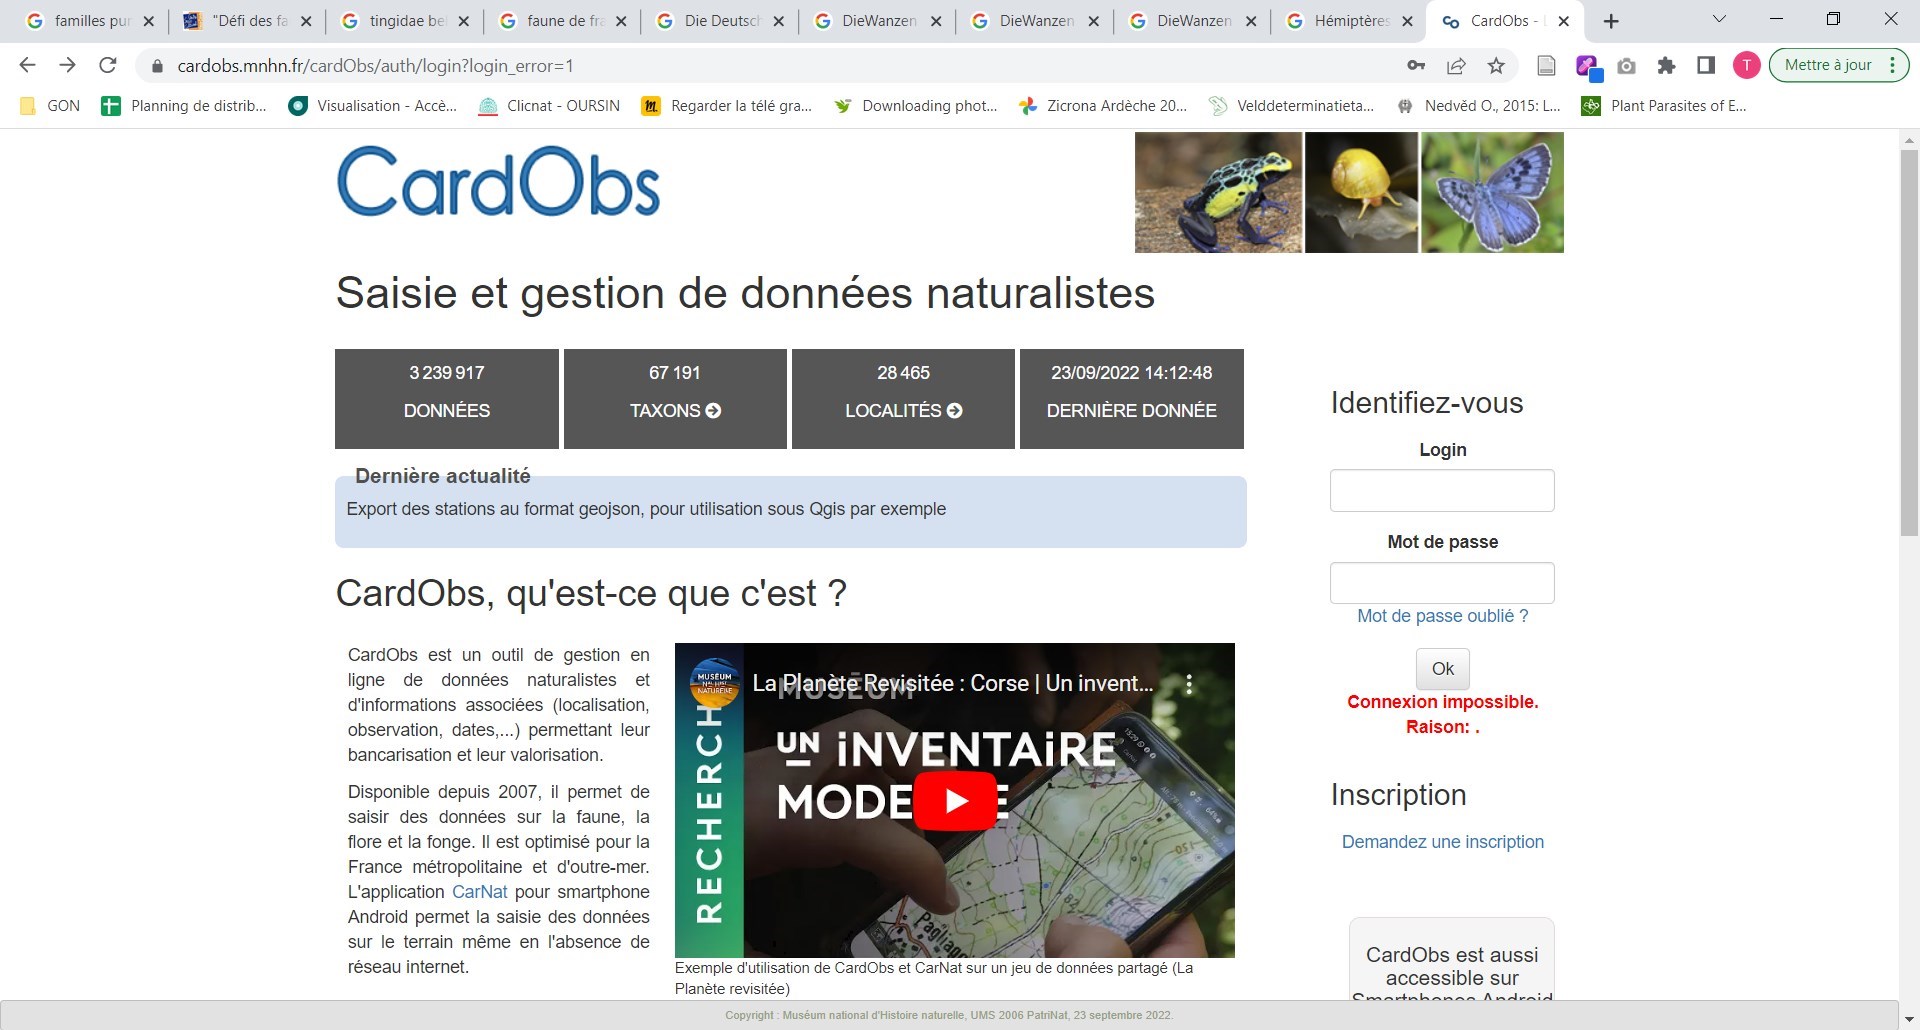The height and width of the screenshot is (1030, 1920).
Task: Click the scrollbar down arrow
Action: click(1909, 1019)
